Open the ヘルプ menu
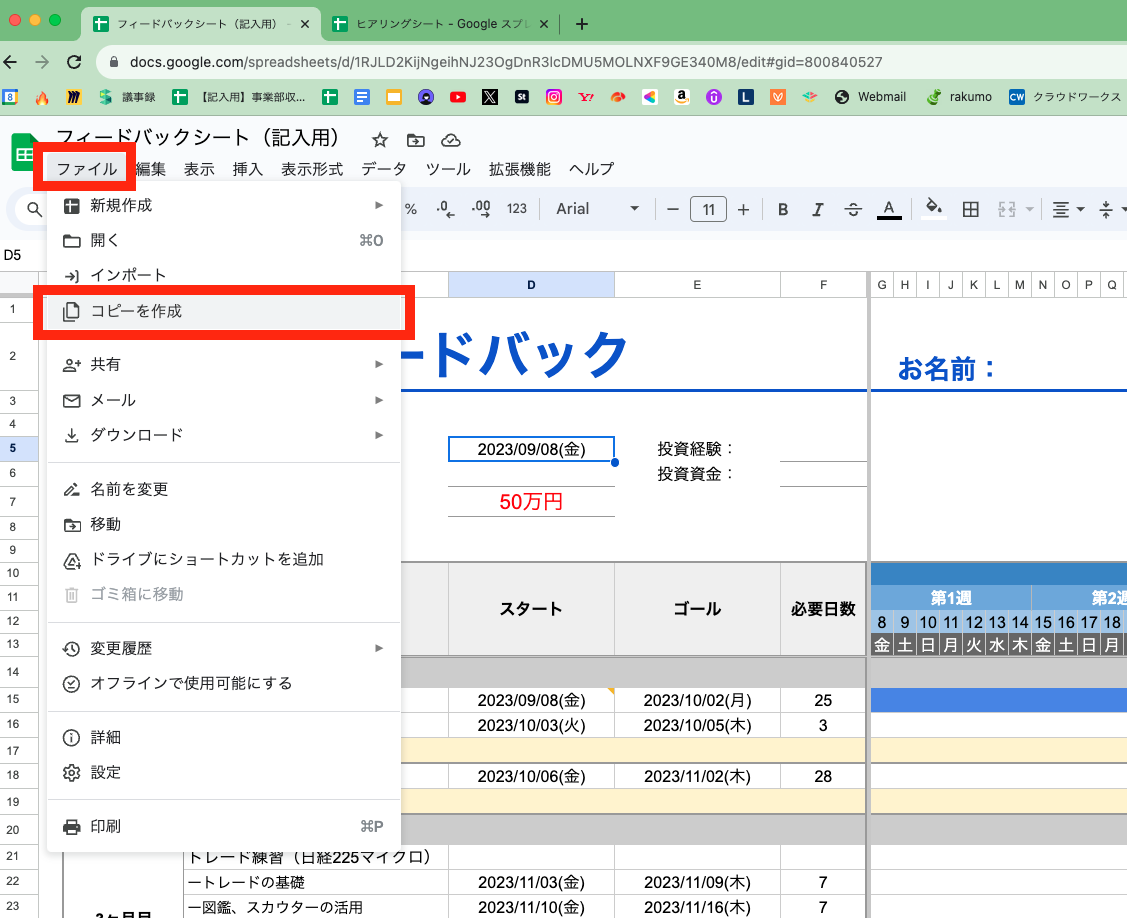 tap(591, 169)
